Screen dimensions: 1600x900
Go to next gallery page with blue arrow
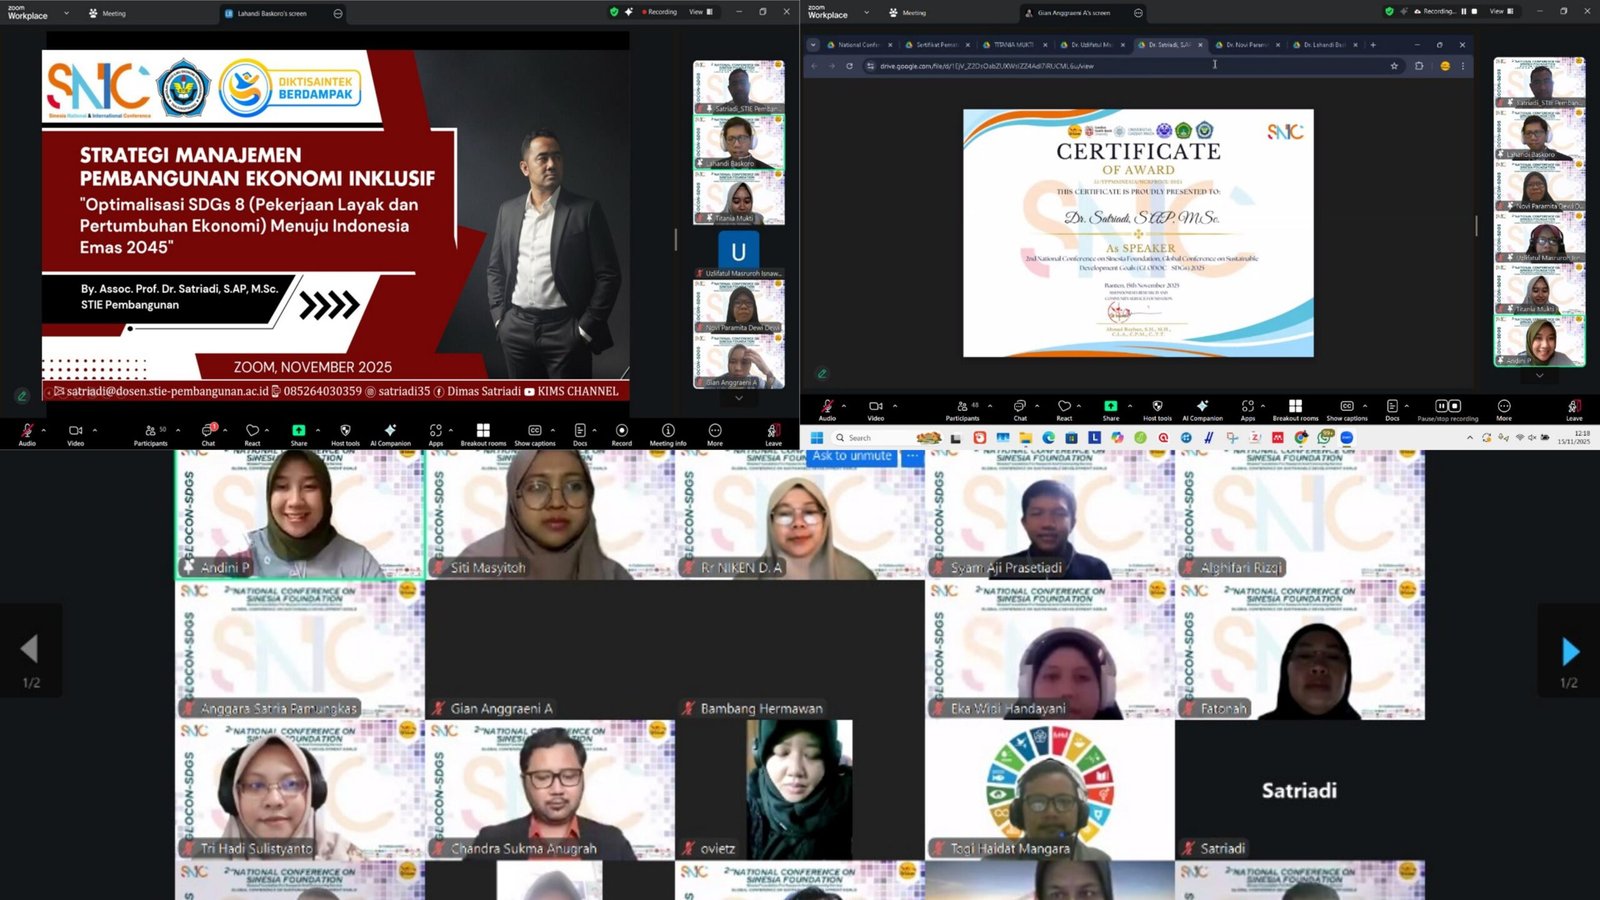coord(1569,652)
